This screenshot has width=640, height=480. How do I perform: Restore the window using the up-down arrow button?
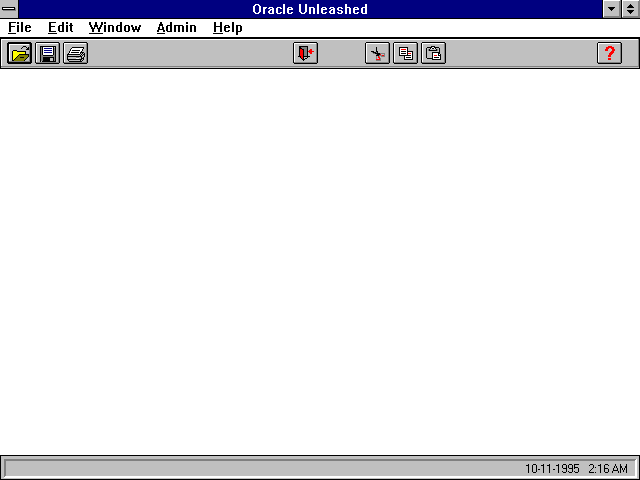(631, 9)
